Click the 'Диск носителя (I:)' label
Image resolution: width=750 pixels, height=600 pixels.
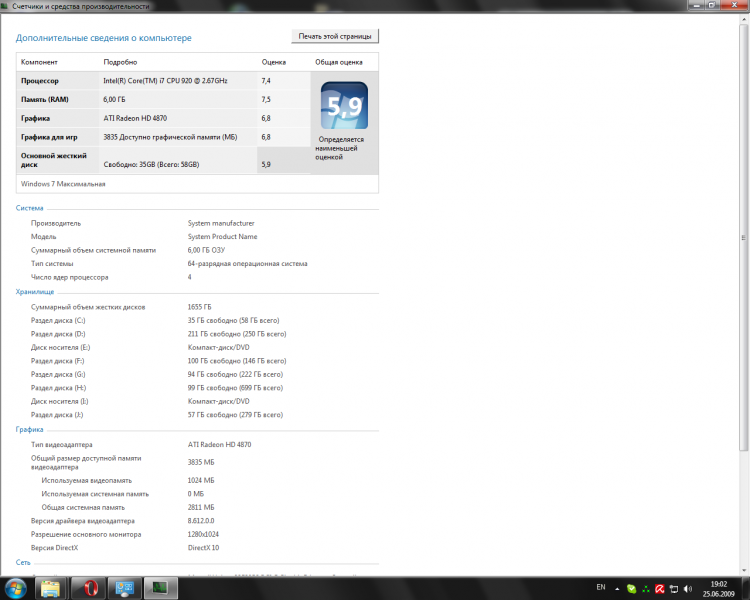pos(59,401)
